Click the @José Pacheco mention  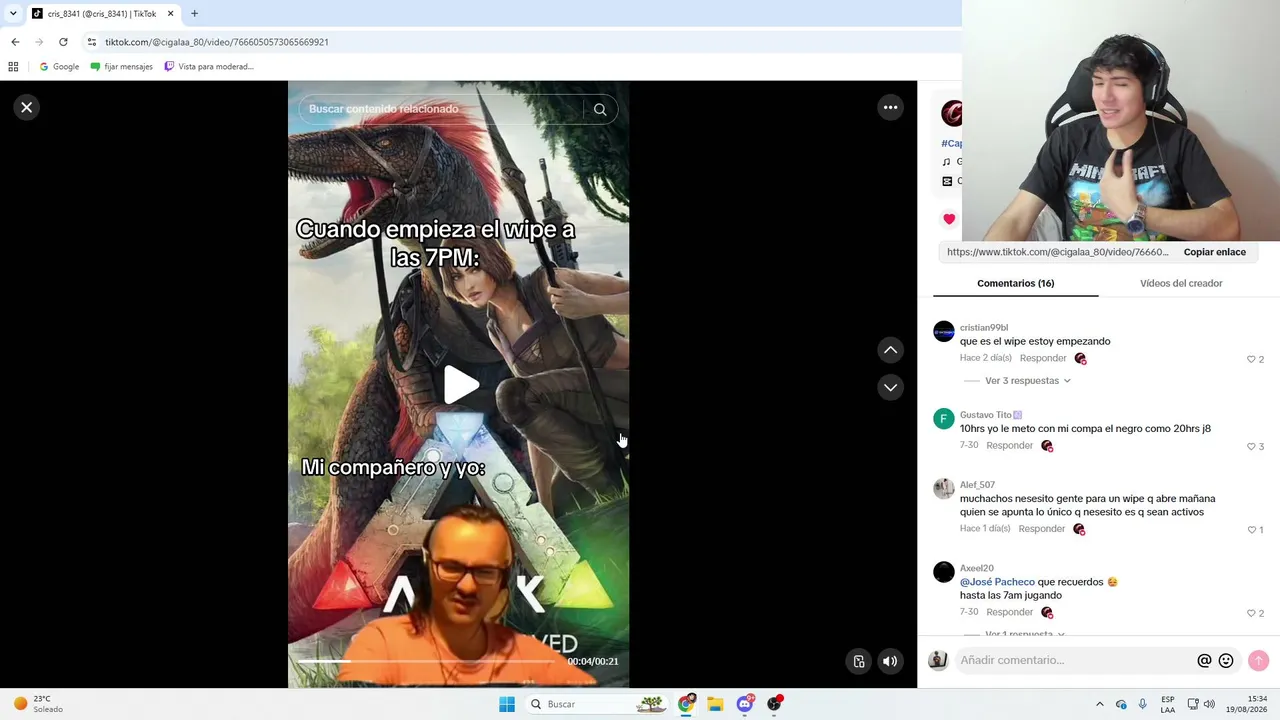997,582
